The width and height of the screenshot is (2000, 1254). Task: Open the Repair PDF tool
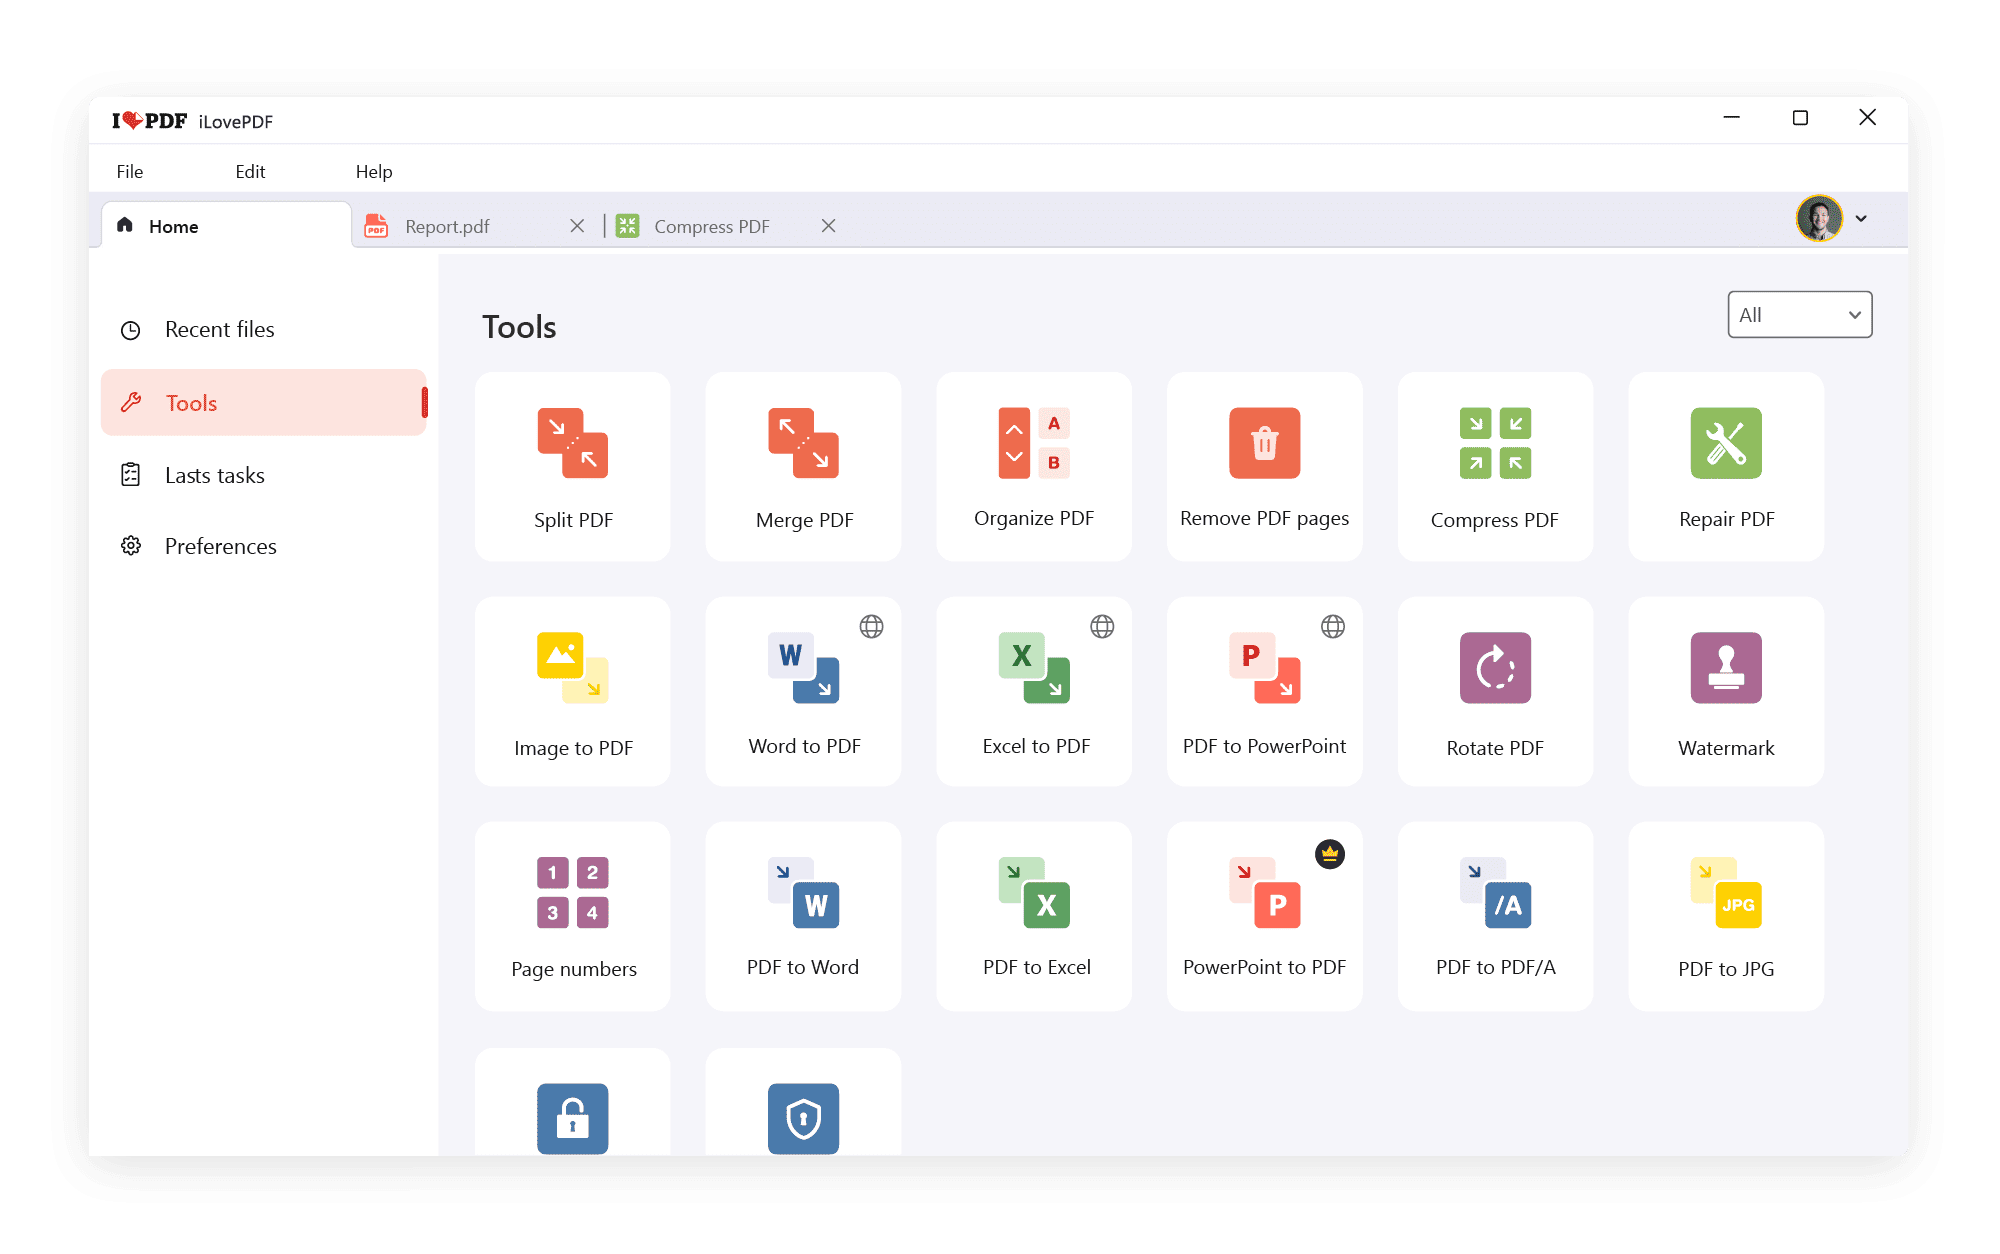1726,466
